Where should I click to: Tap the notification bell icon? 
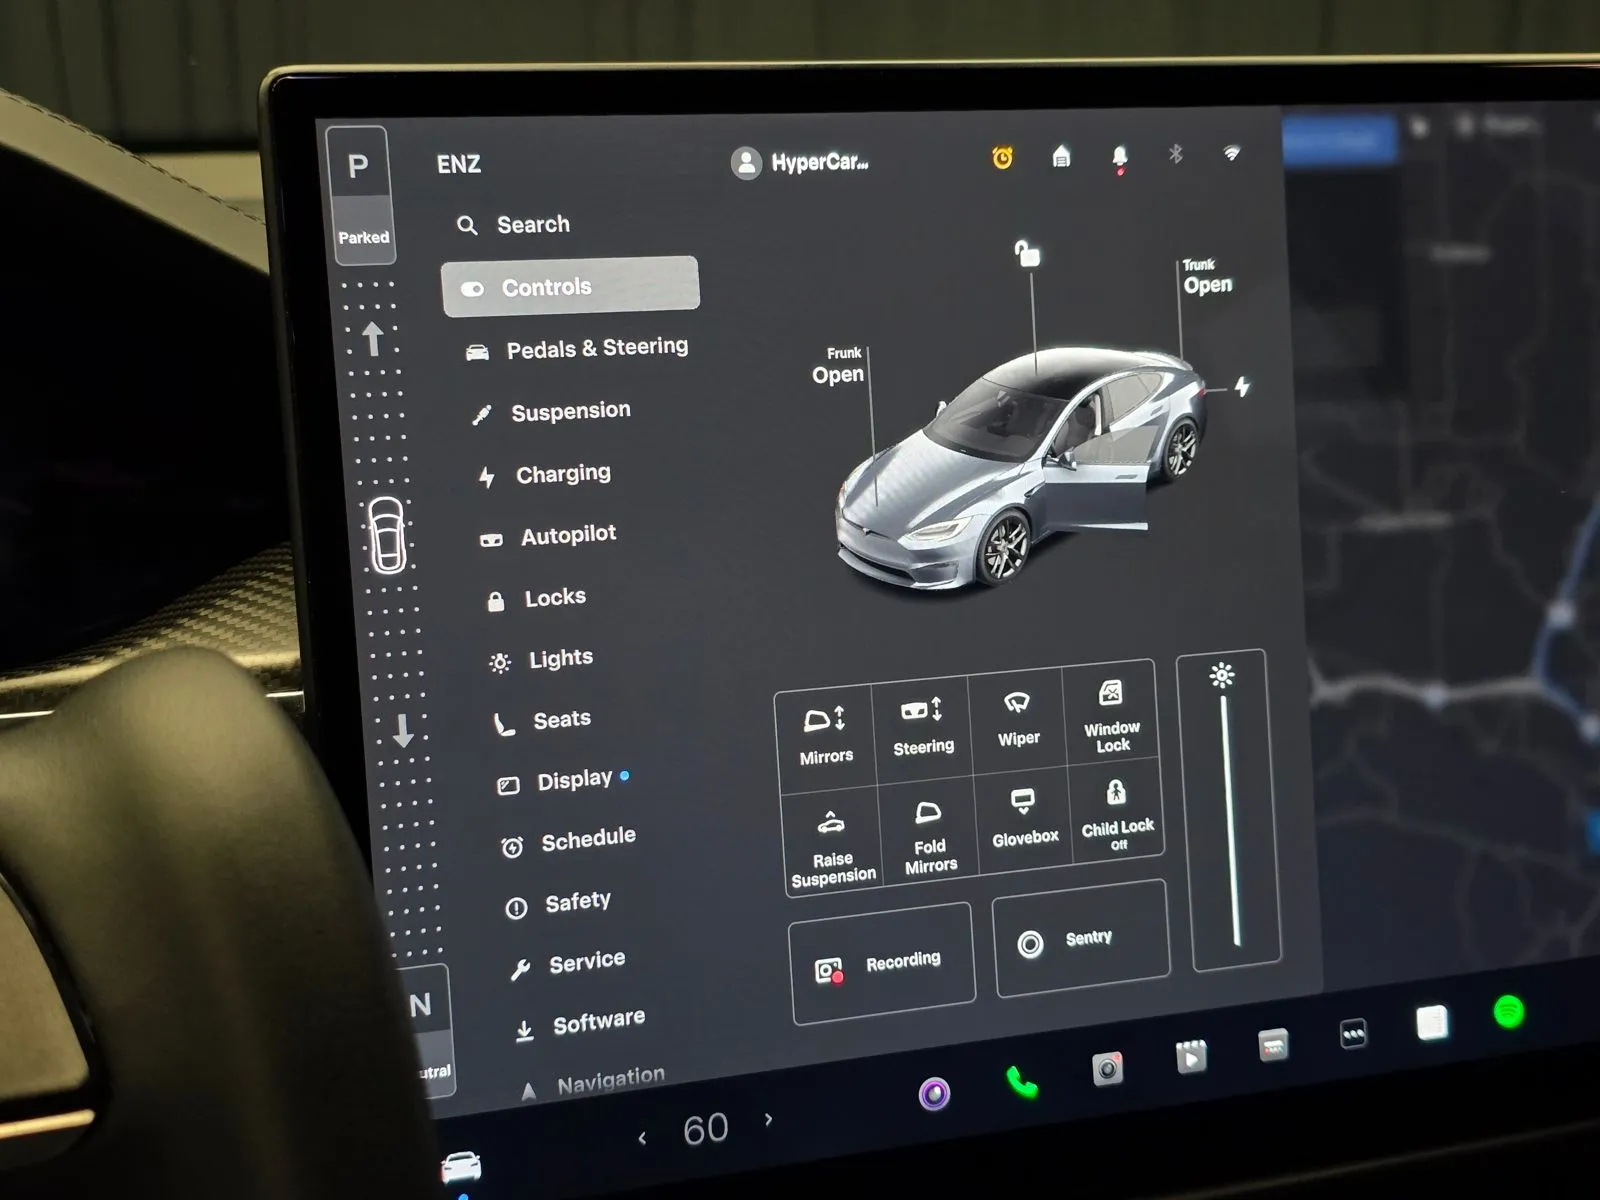click(x=1119, y=157)
